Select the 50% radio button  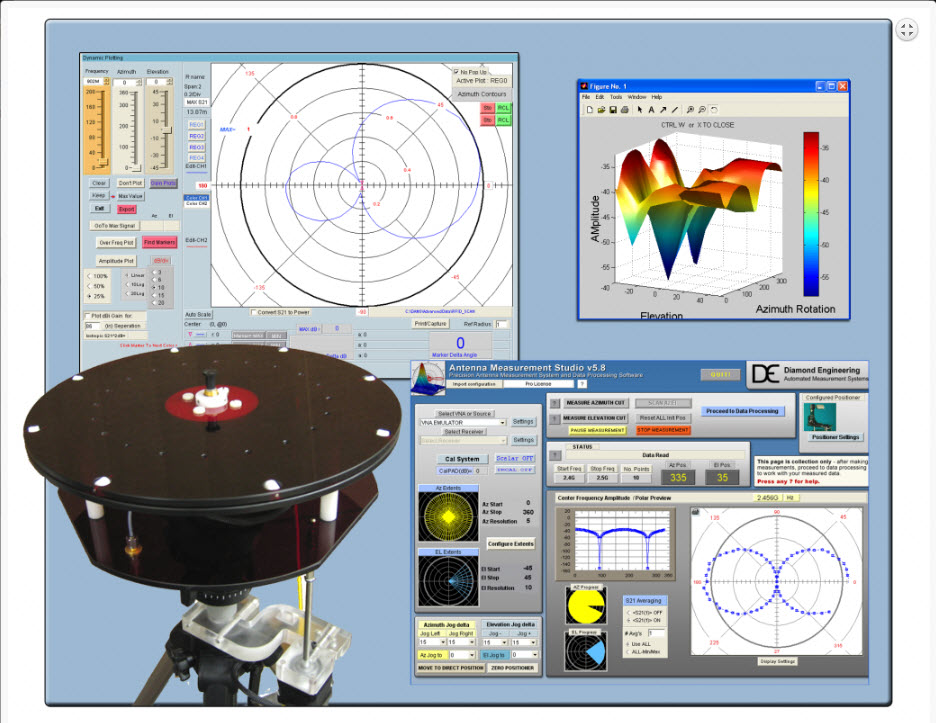90,287
